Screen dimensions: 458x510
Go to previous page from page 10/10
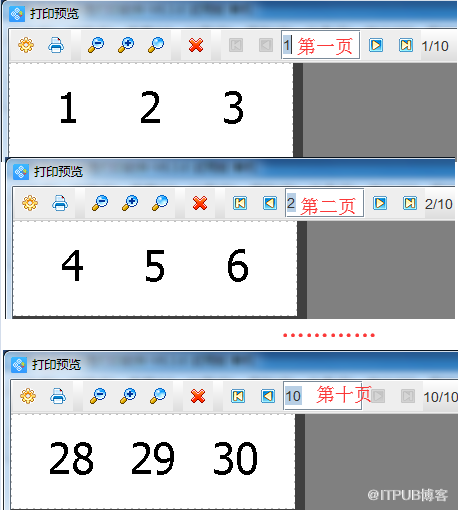[268, 396]
